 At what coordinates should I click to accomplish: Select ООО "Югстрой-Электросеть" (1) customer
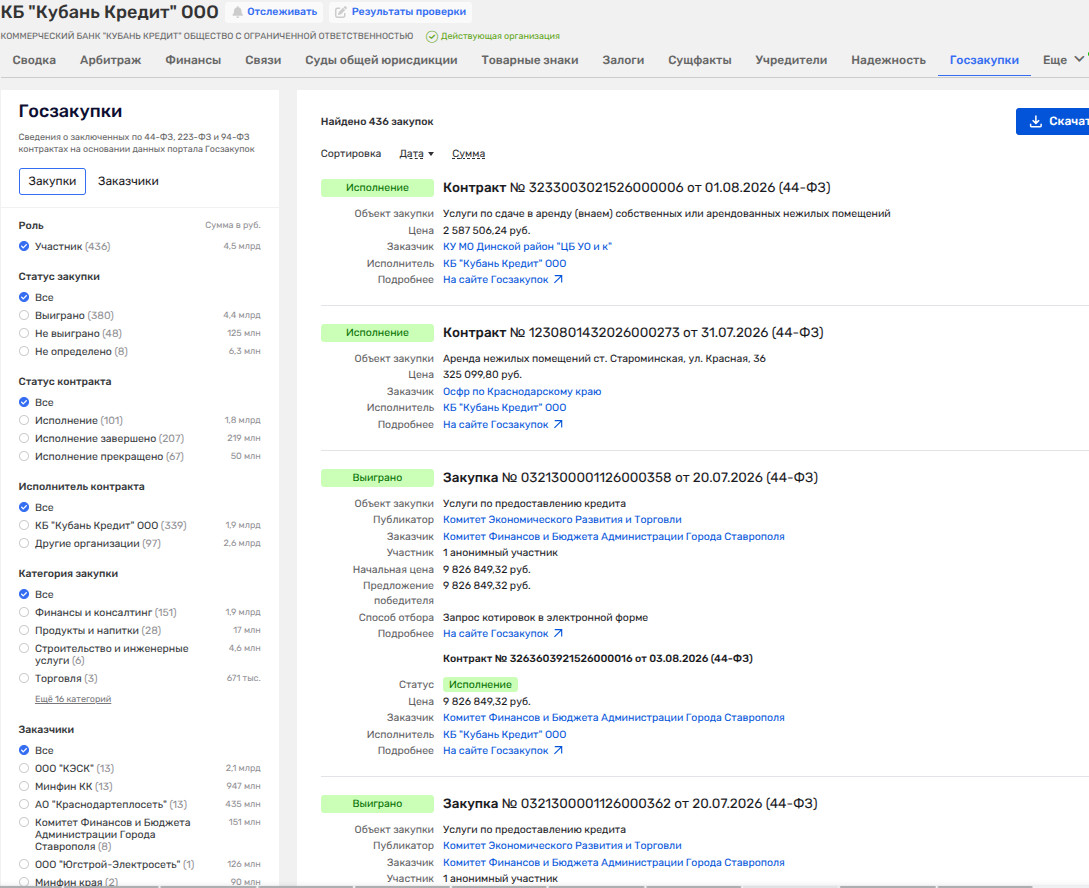[x=24, y=864]
